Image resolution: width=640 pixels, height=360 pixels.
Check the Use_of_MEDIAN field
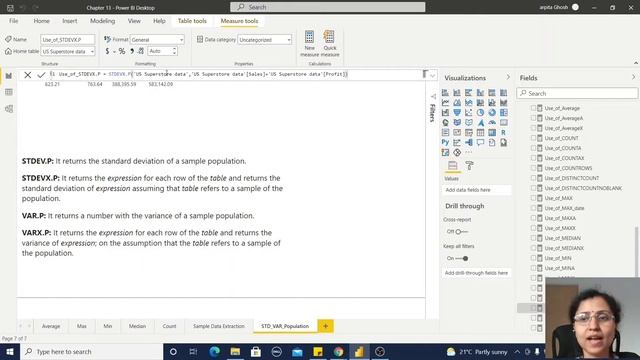[533, 238]
